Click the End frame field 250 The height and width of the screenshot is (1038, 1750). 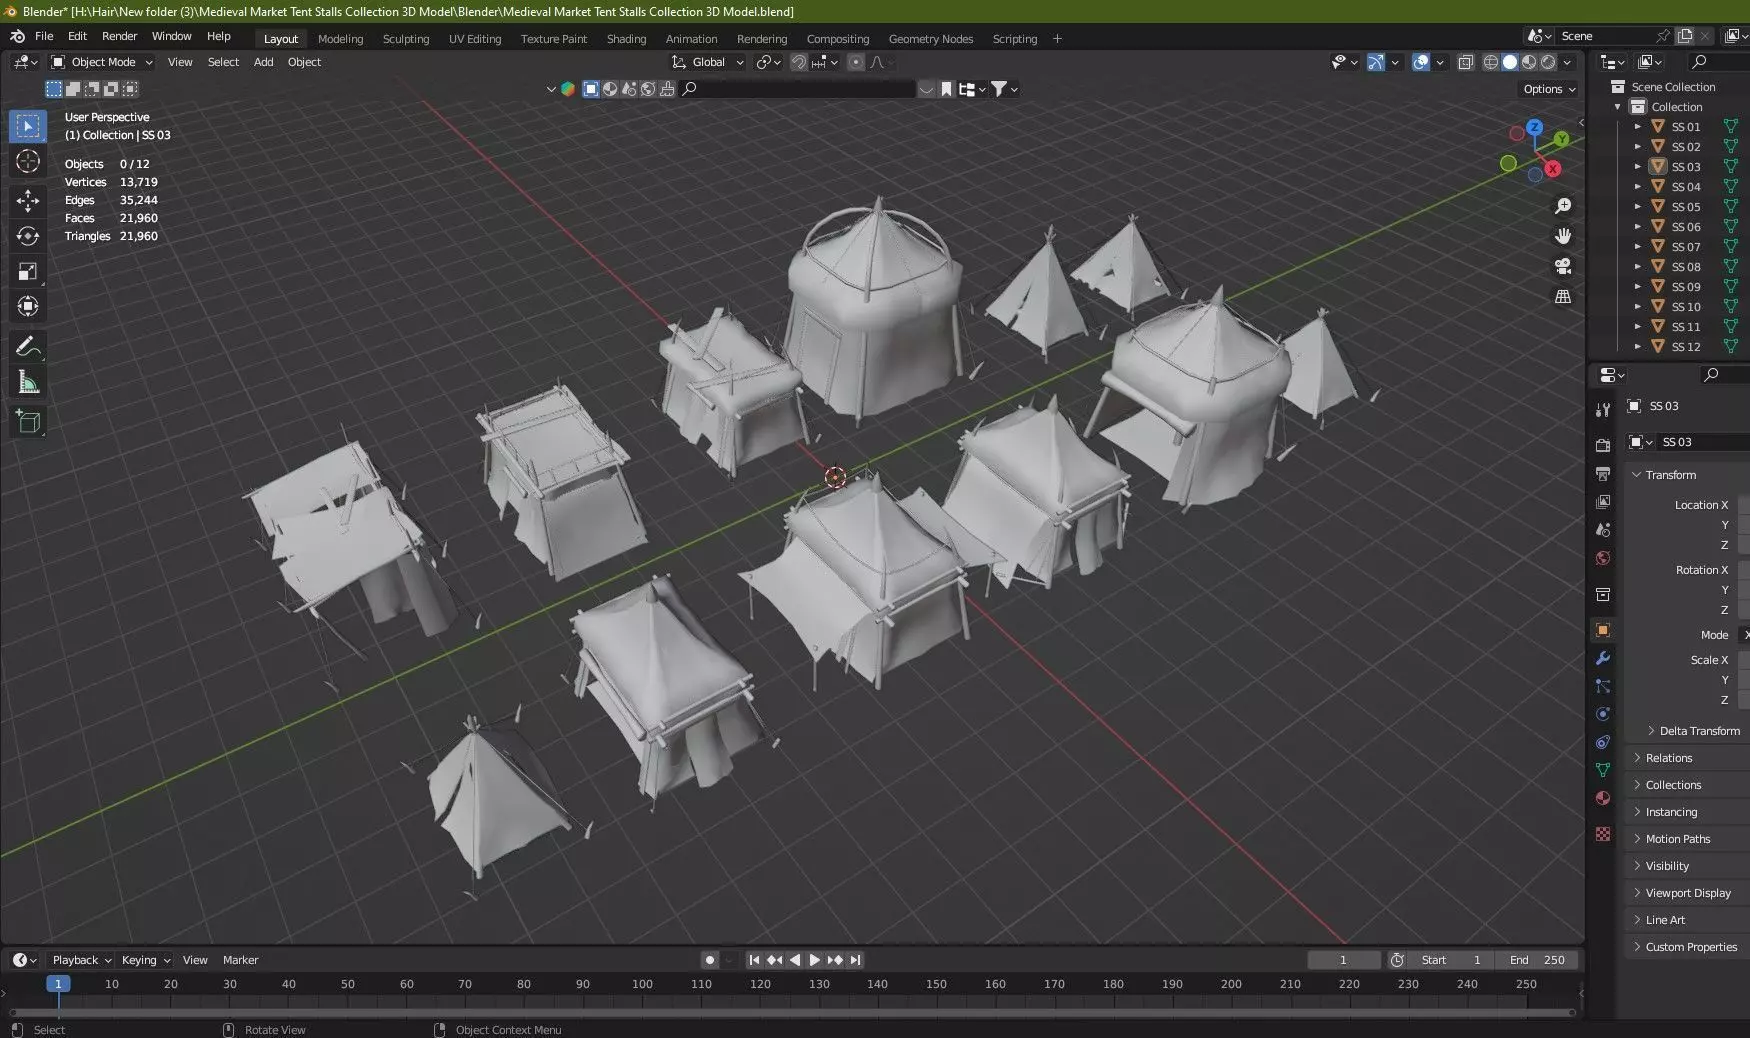tap(1538, 960)
